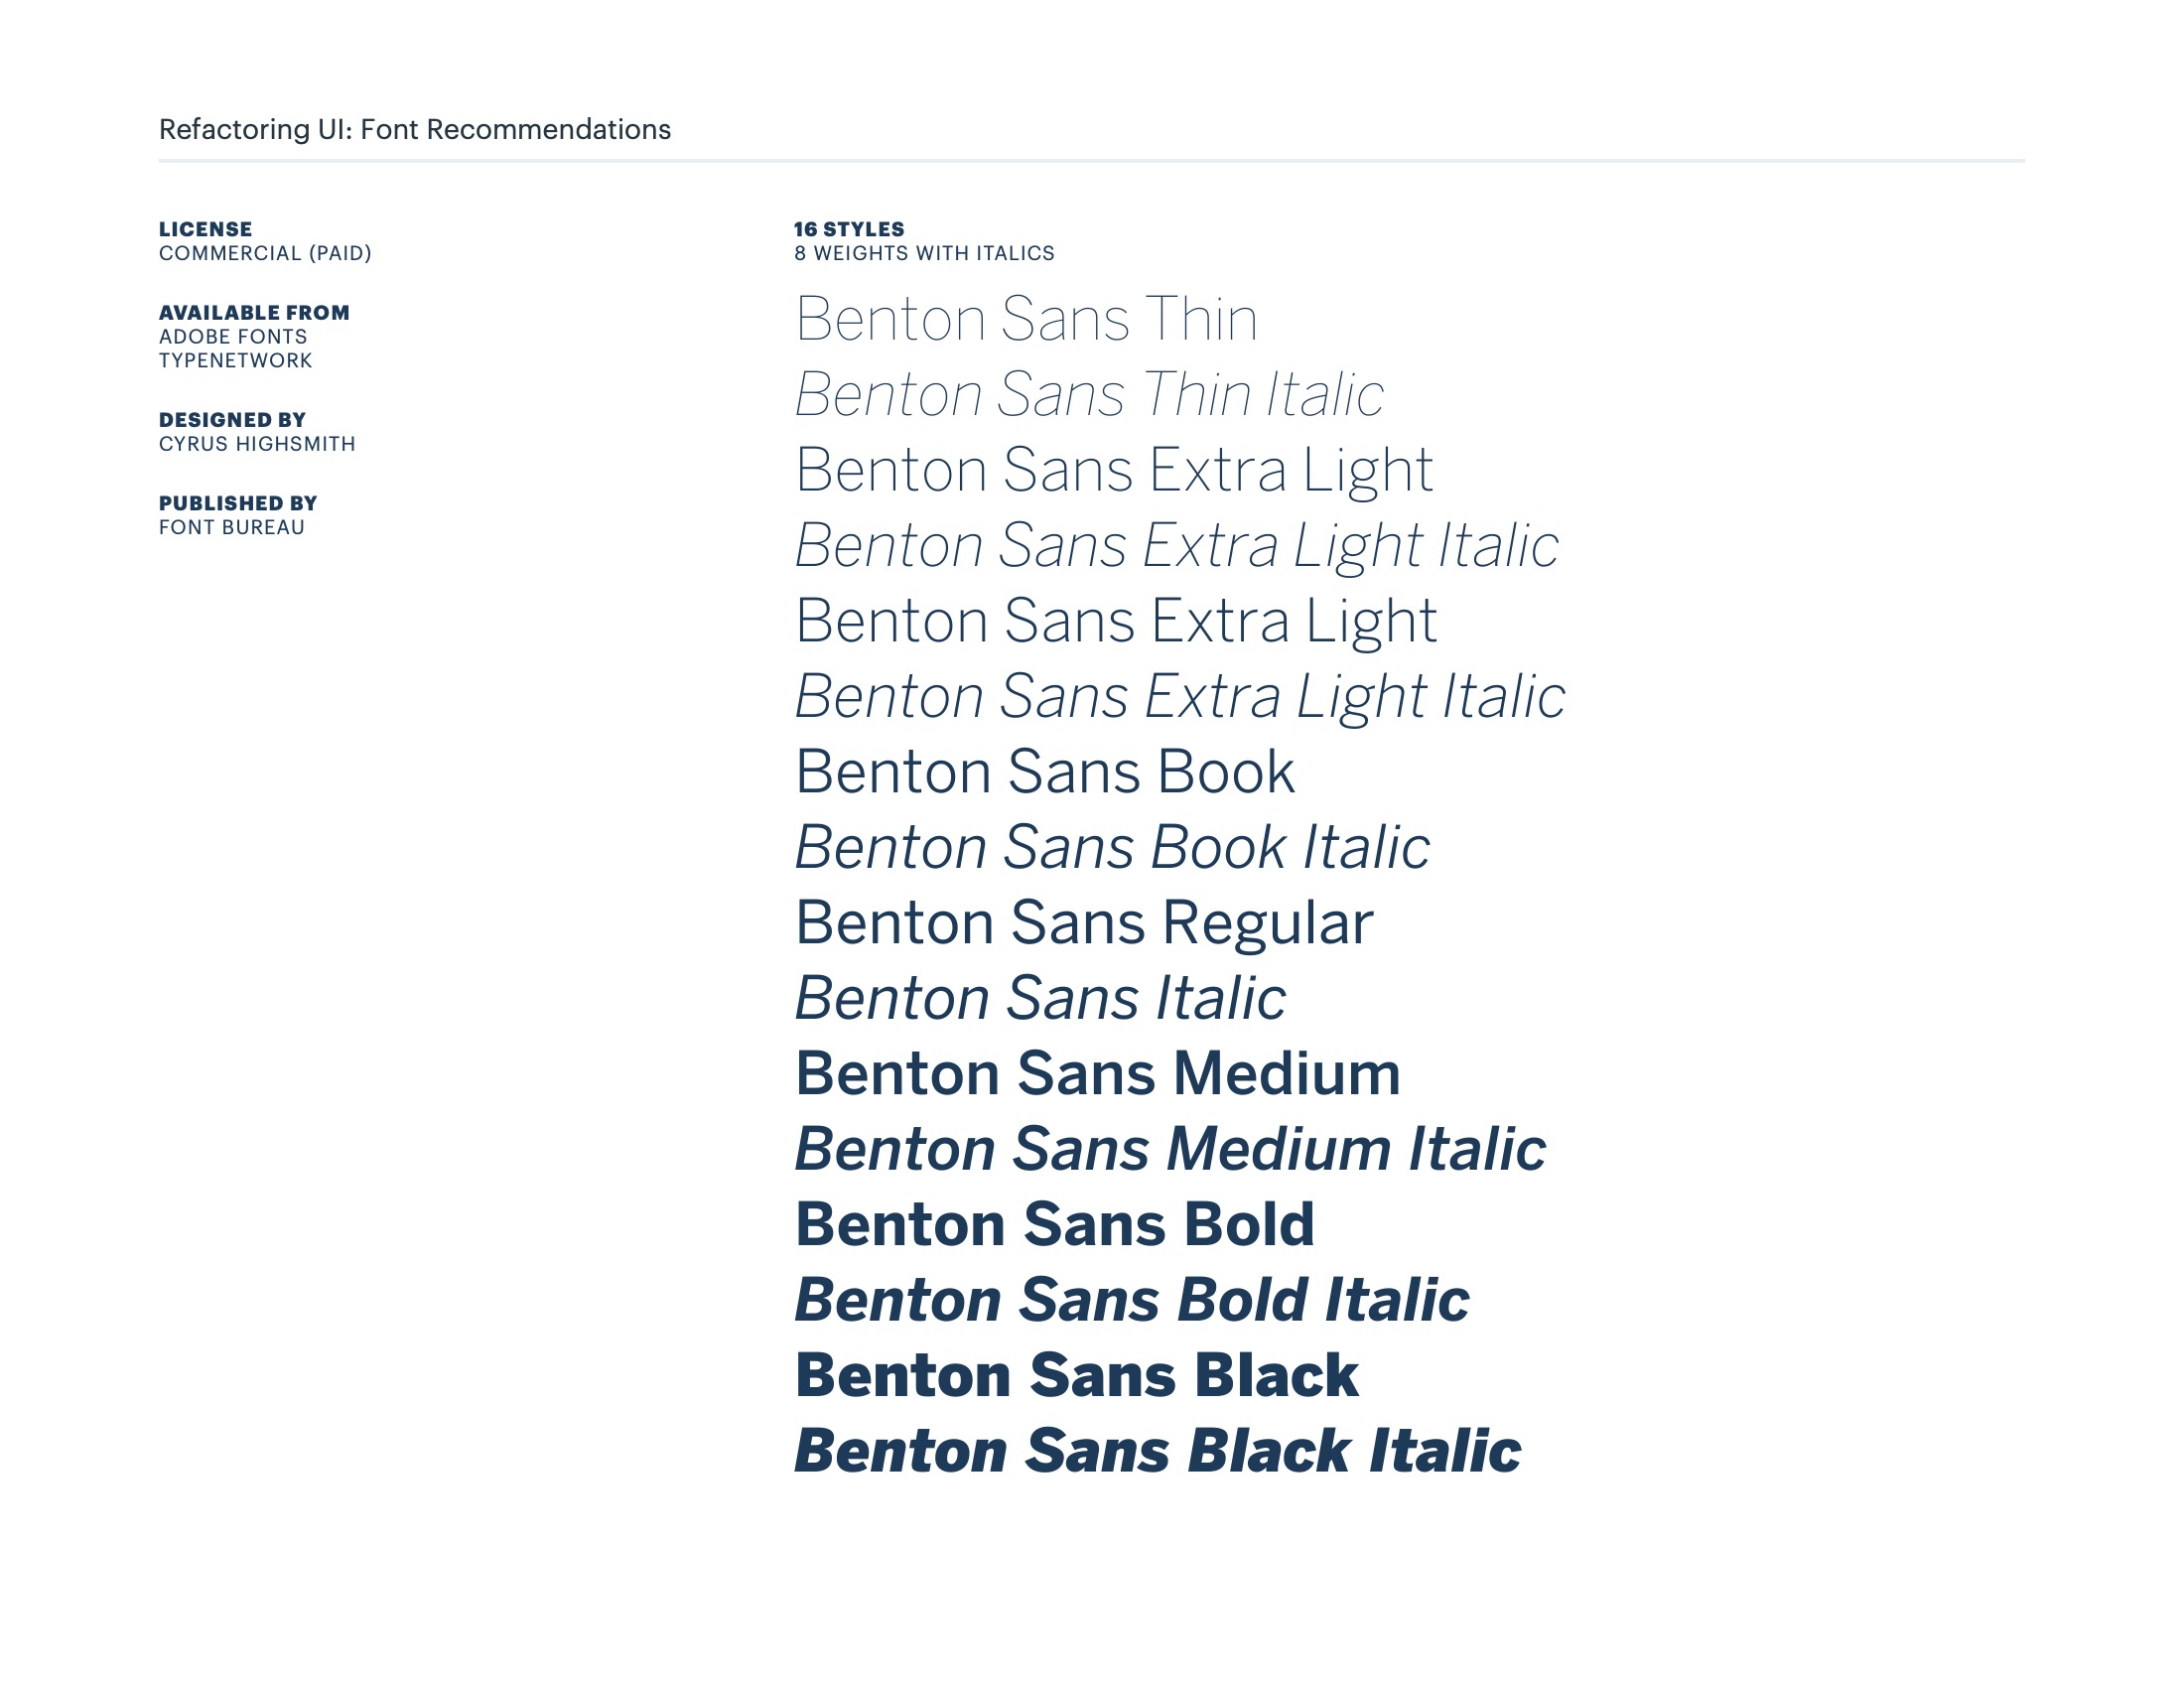Click the "Benton Sans Bold" sample line
The image size is (2184, 1688).
tap(1054, 1224)
